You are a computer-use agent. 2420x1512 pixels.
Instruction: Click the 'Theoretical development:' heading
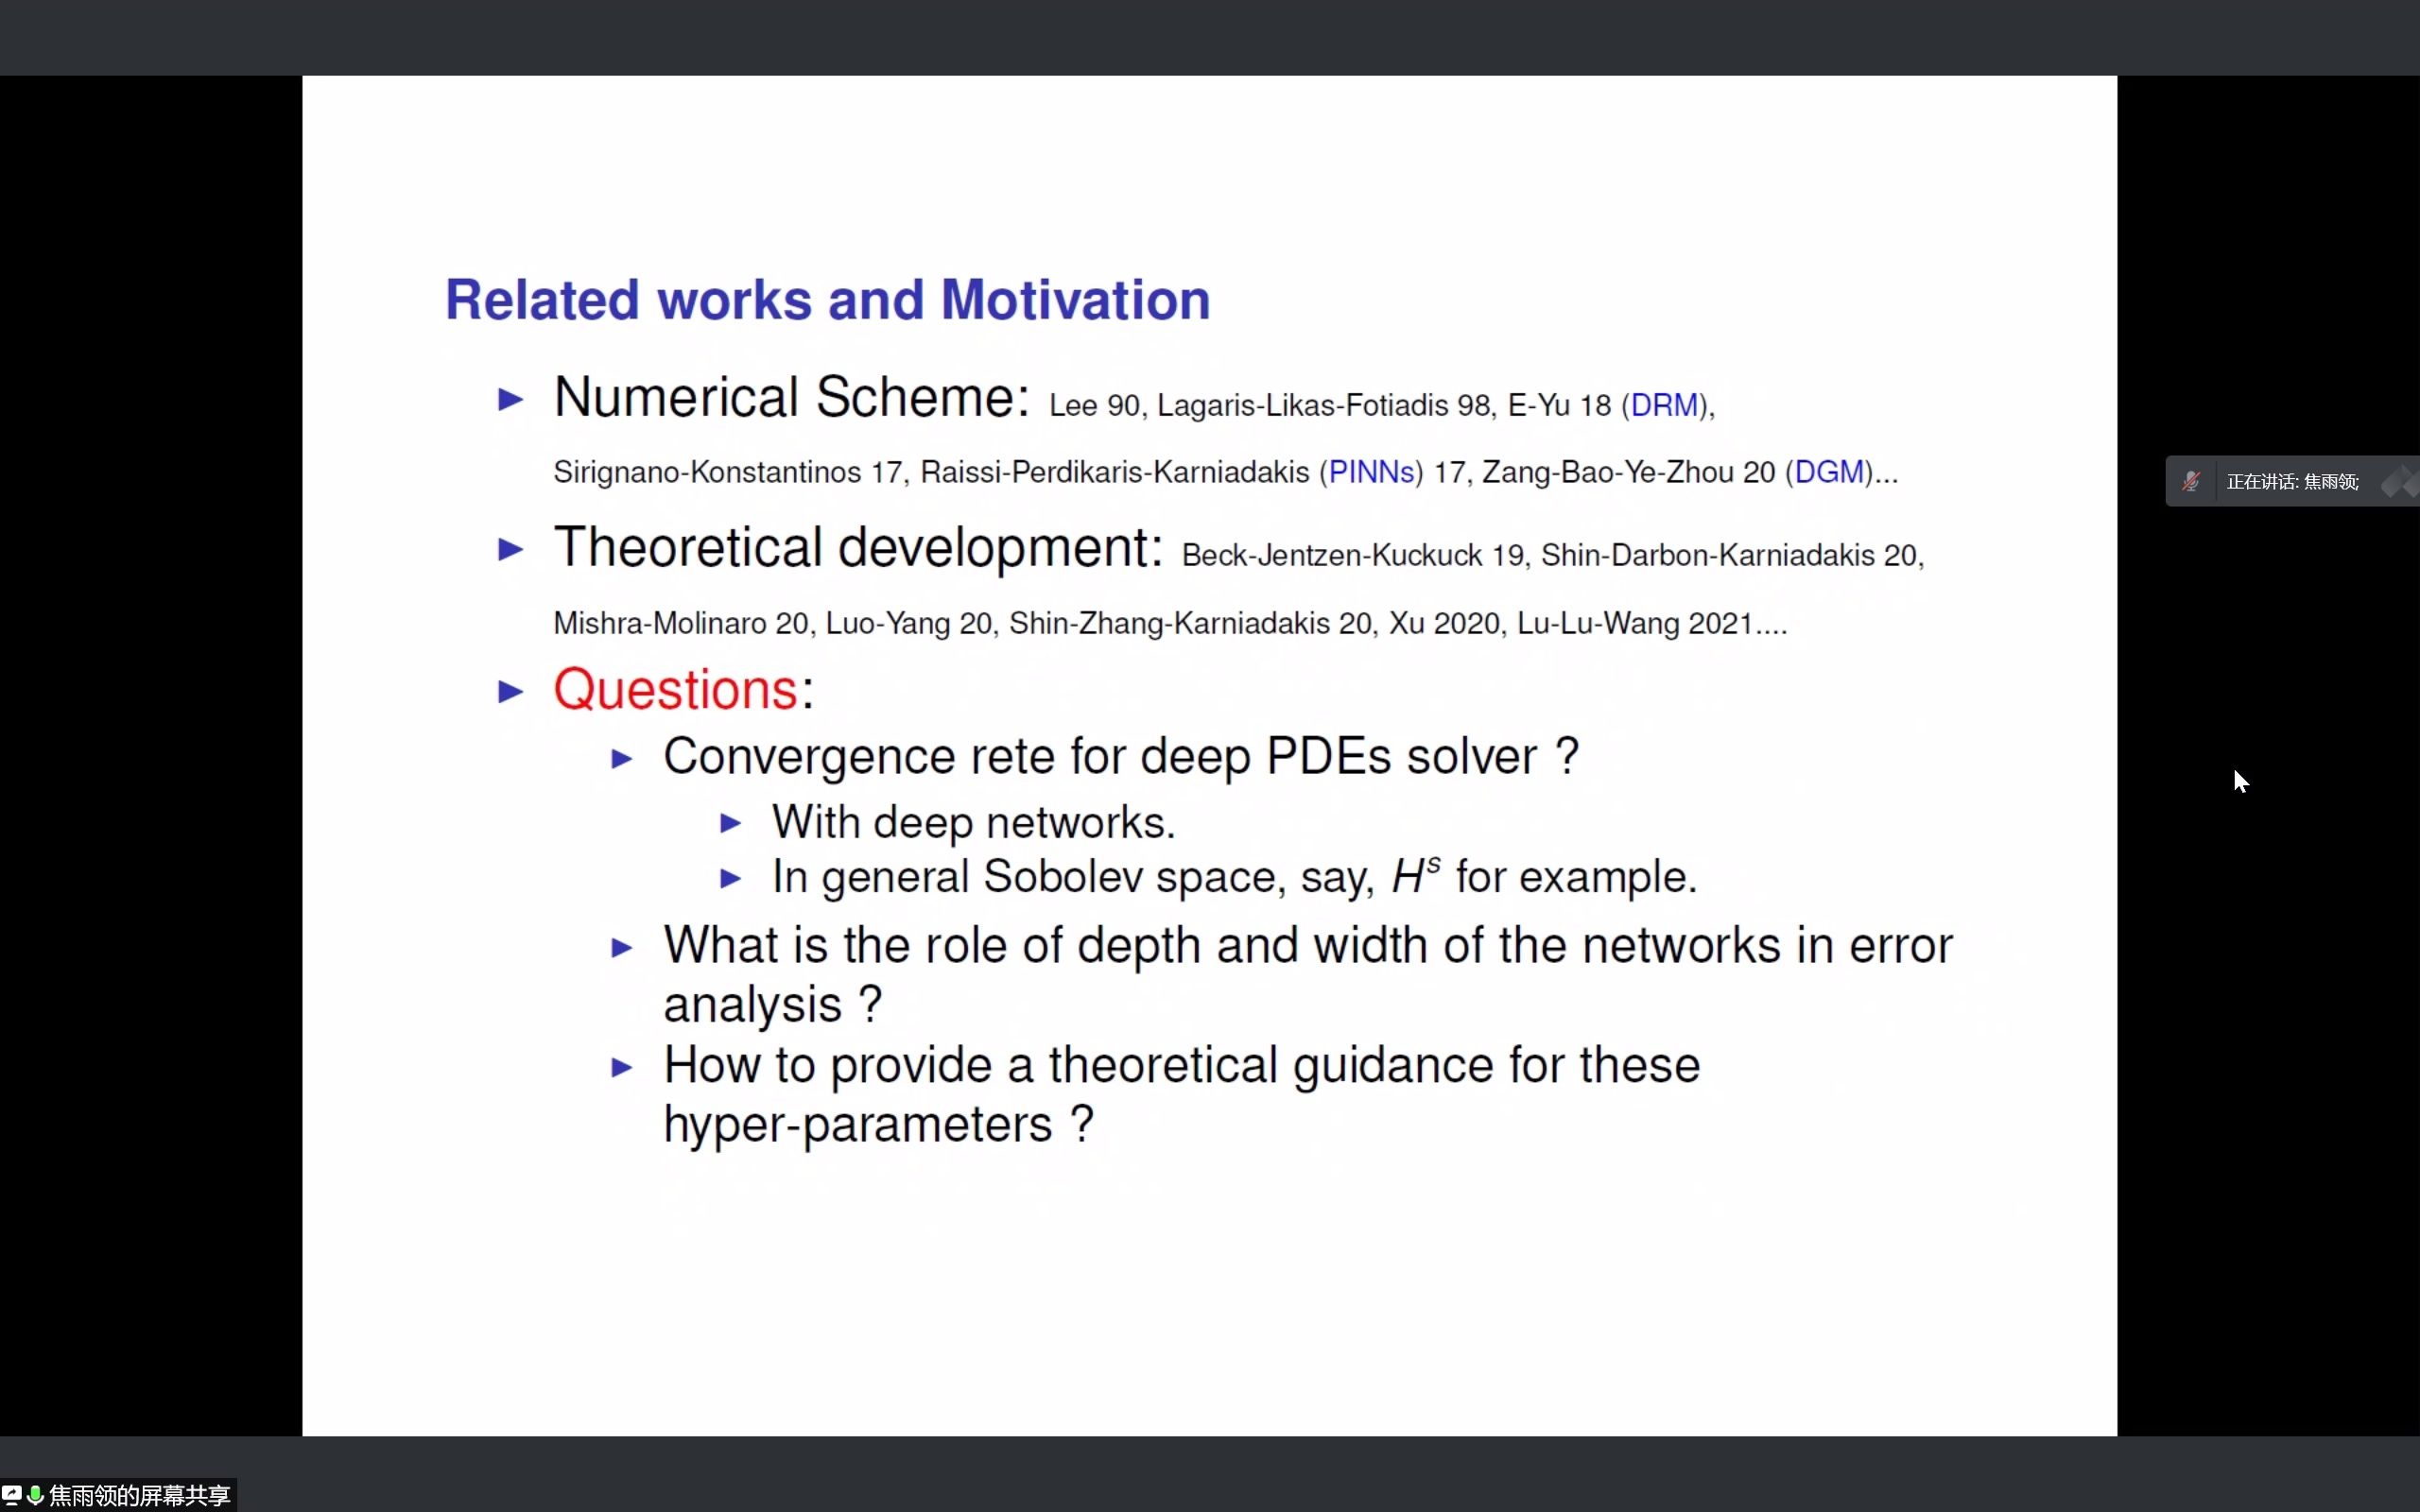(x=858, y=548)
